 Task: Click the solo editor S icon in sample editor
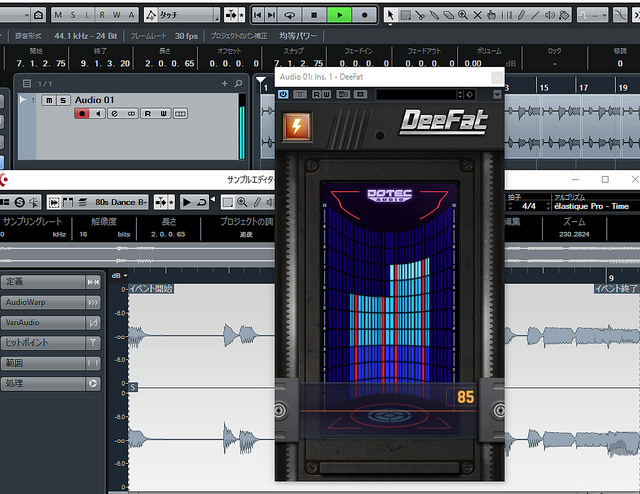(20, 202)
